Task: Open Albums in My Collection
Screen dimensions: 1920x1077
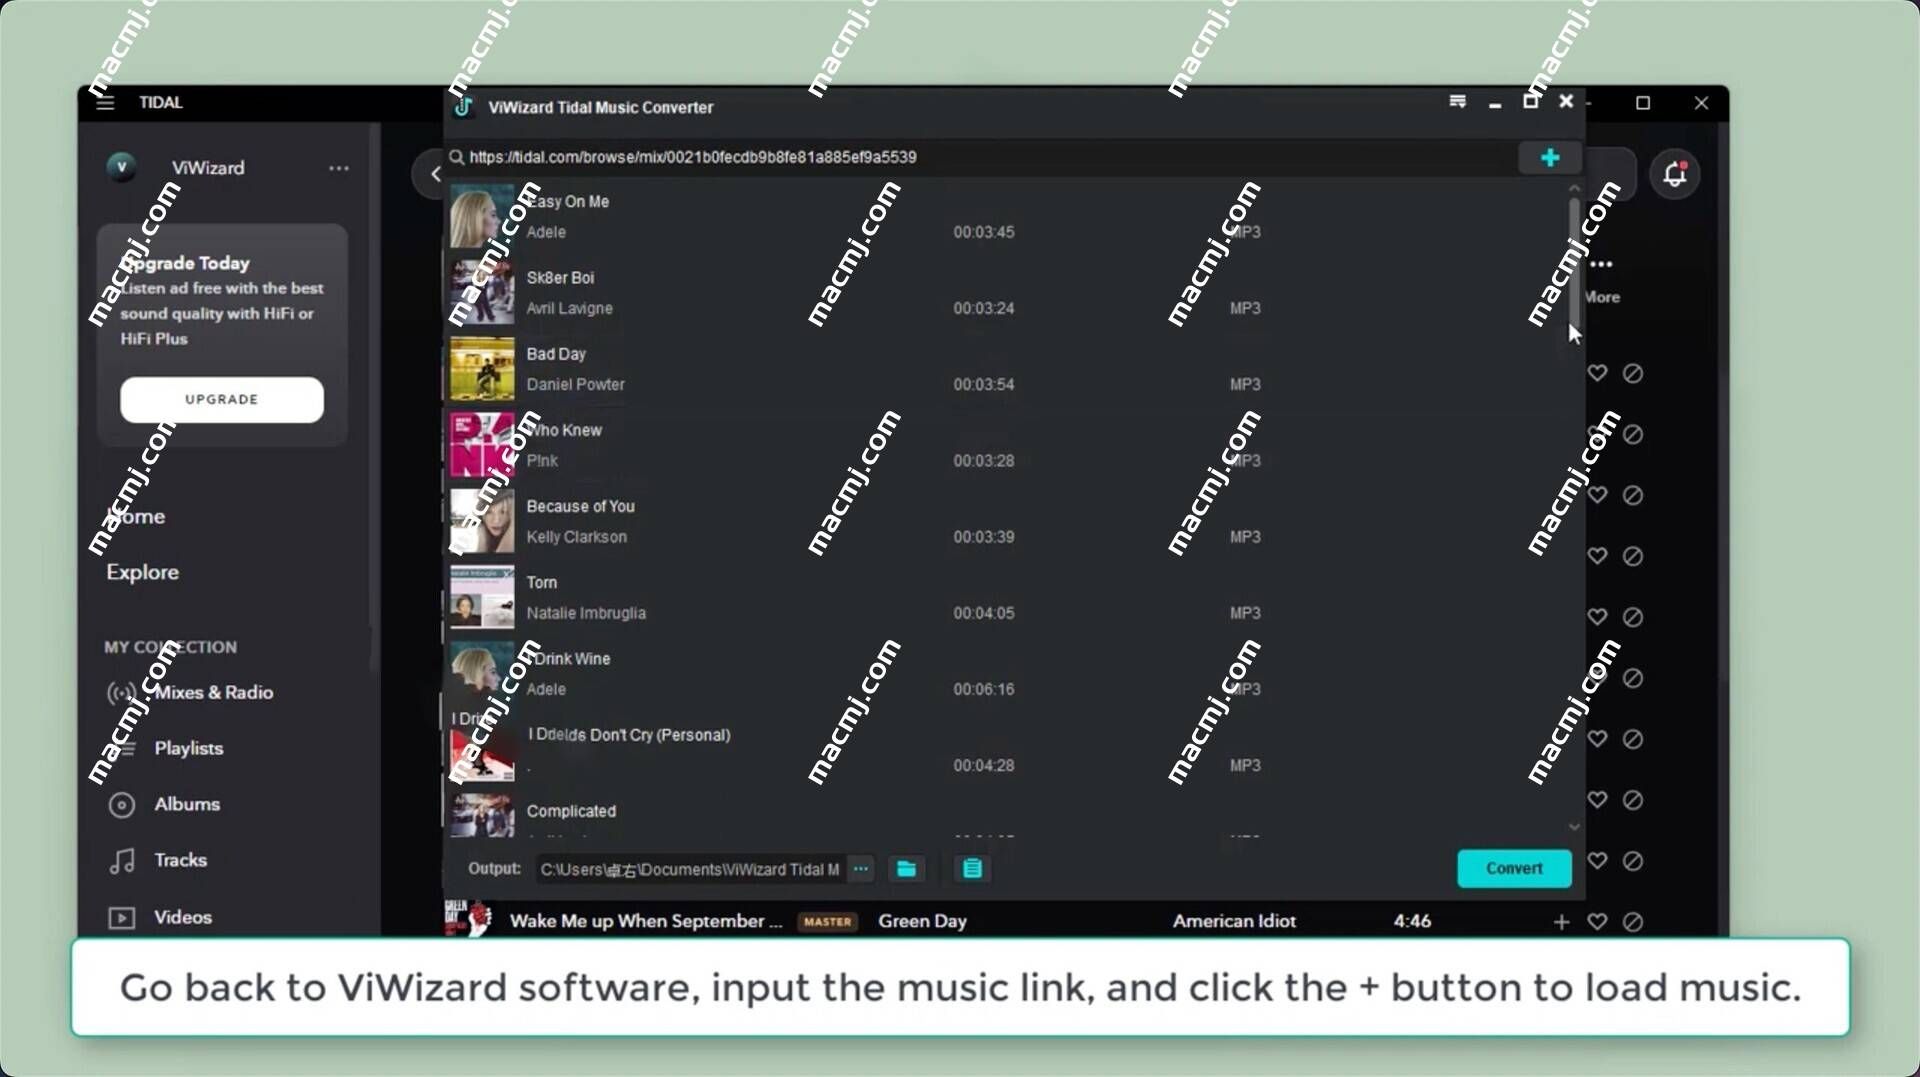Action: pos(187,804)
